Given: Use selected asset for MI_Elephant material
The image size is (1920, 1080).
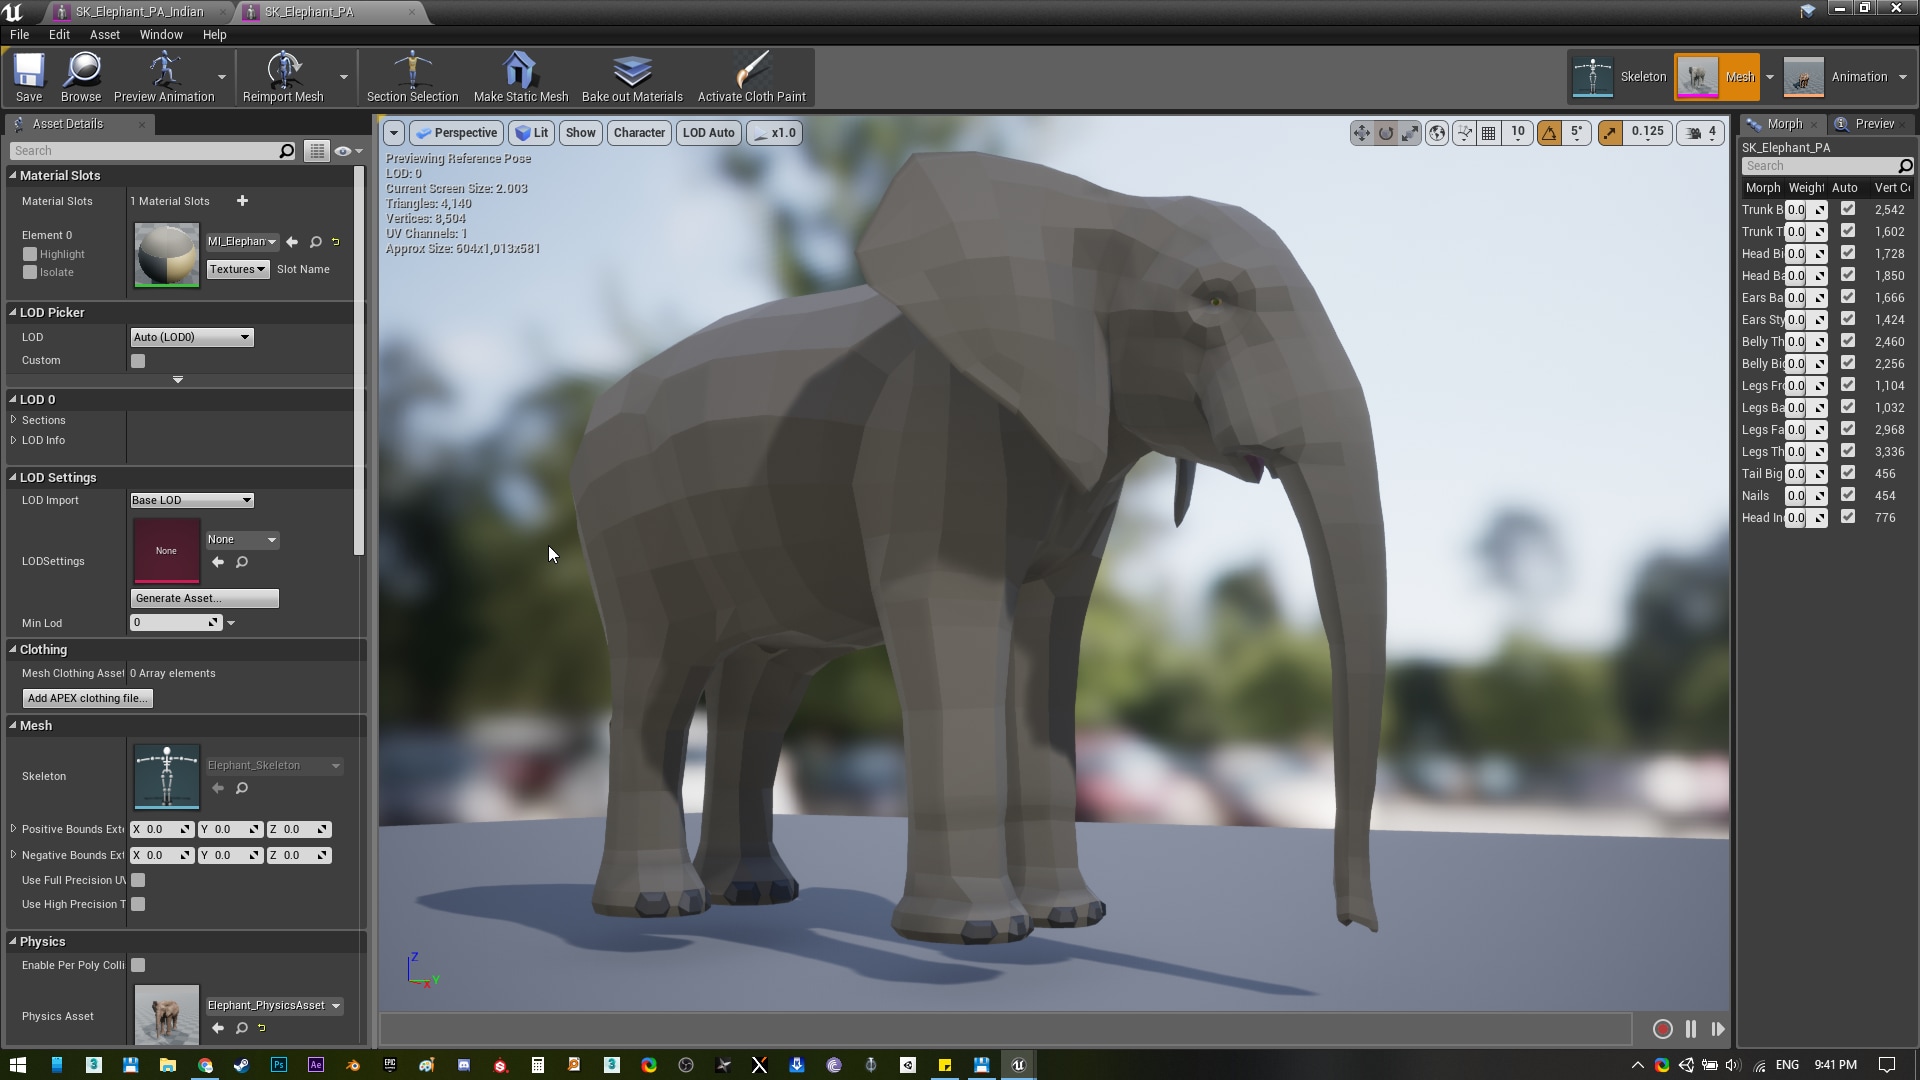Looking at the screenshot, I should (x=292, y=242).
